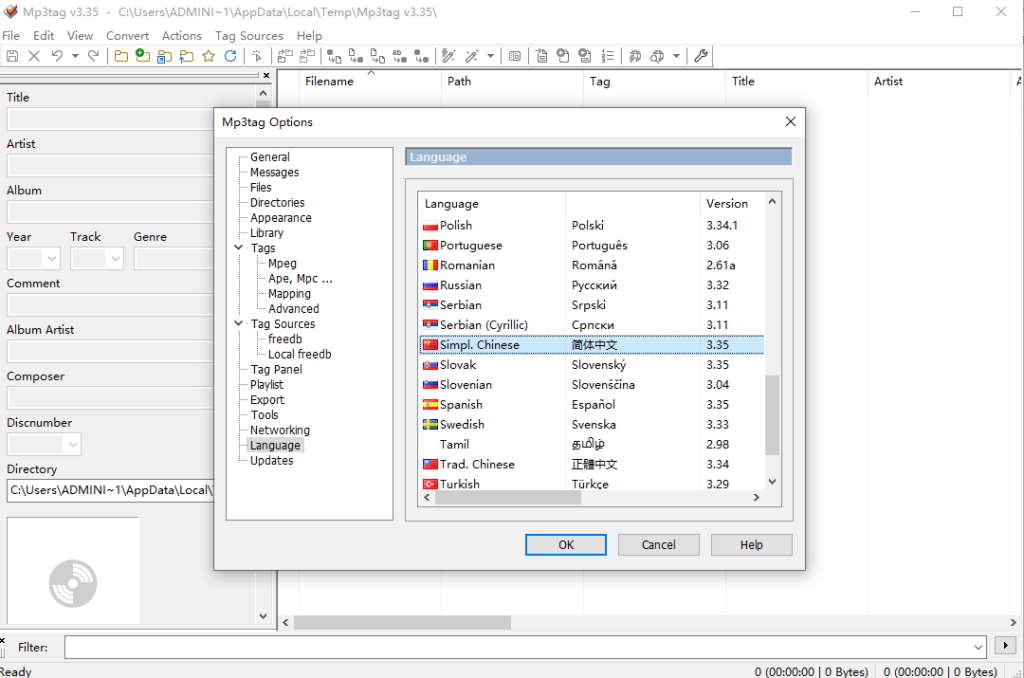
Task: Select Appearance in options tree
Action: coord(281,218)
